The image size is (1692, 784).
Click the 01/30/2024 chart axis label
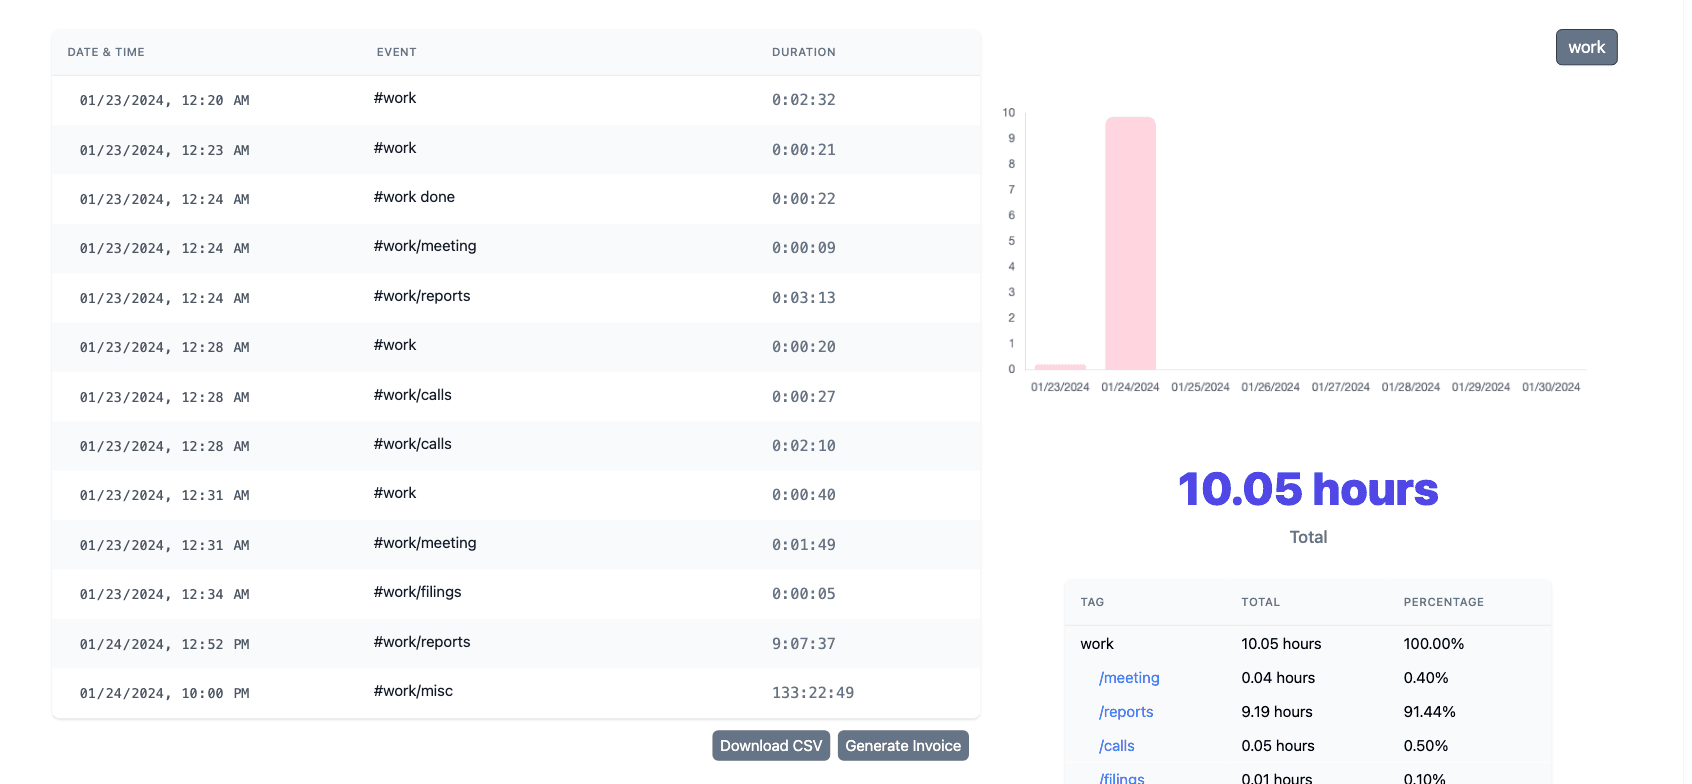[x=1550, y=387]
